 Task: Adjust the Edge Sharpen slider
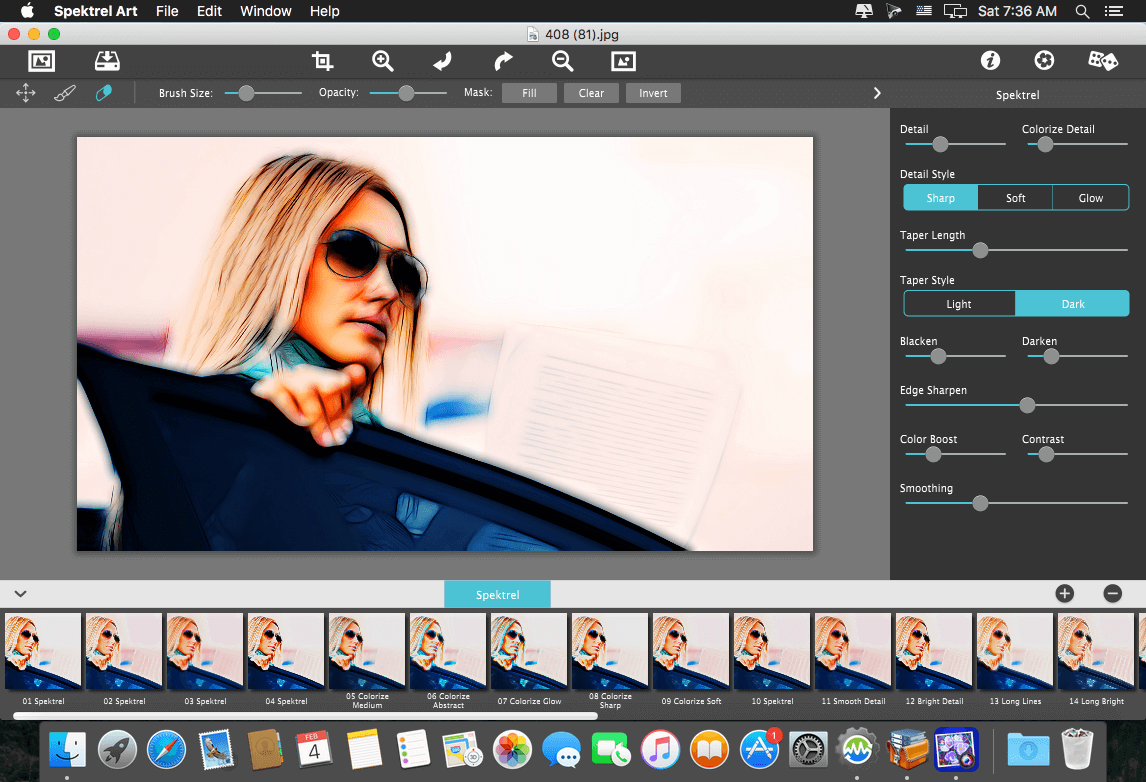tap(1027, 405)
